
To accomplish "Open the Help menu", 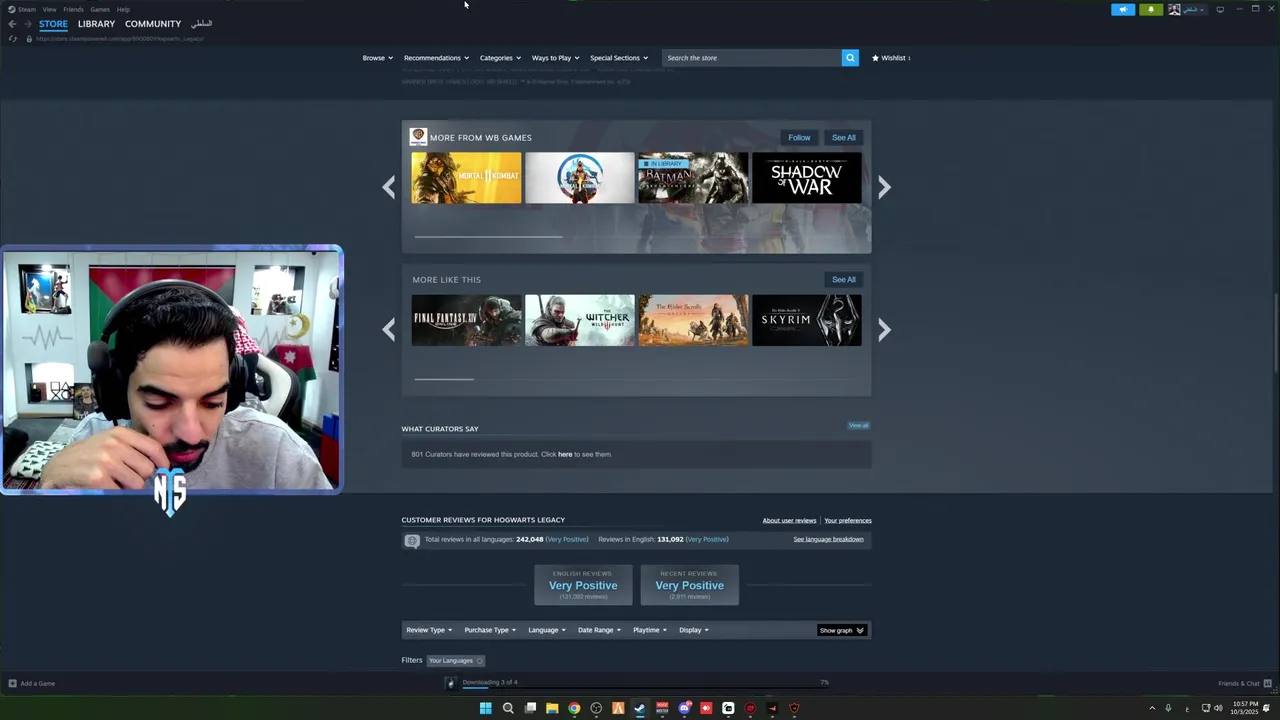I will tap(123, 9).
